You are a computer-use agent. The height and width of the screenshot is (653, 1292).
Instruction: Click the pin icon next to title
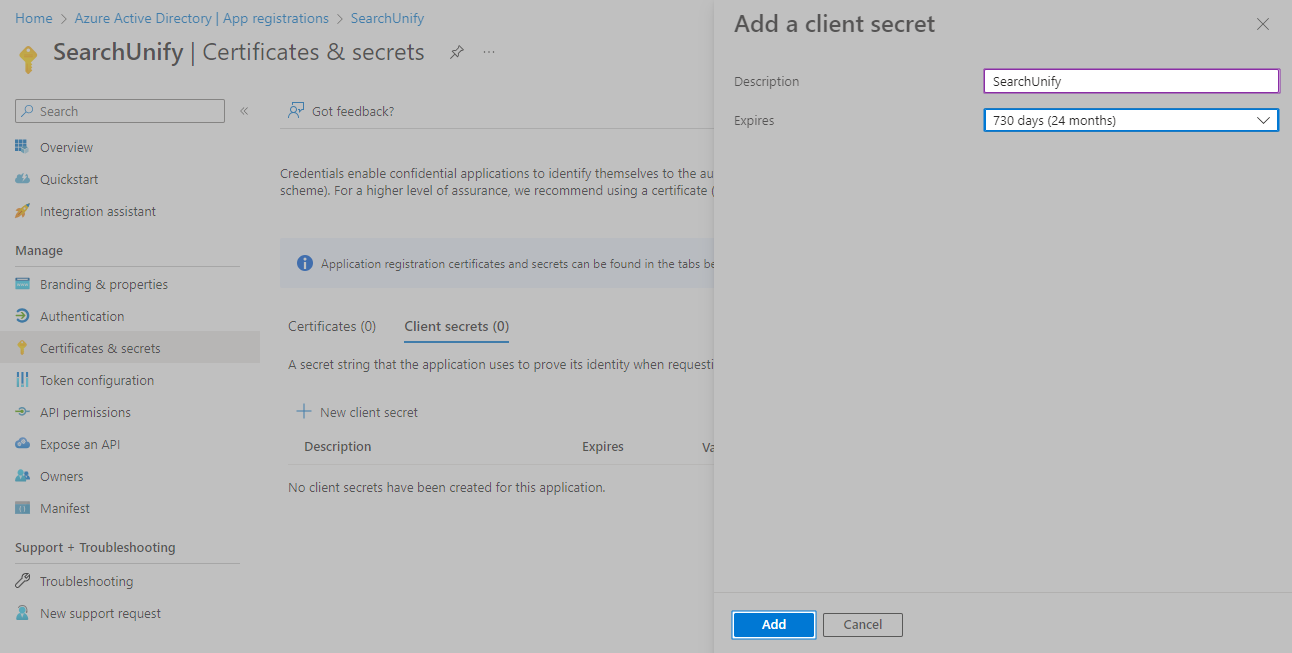coord(457,52)
